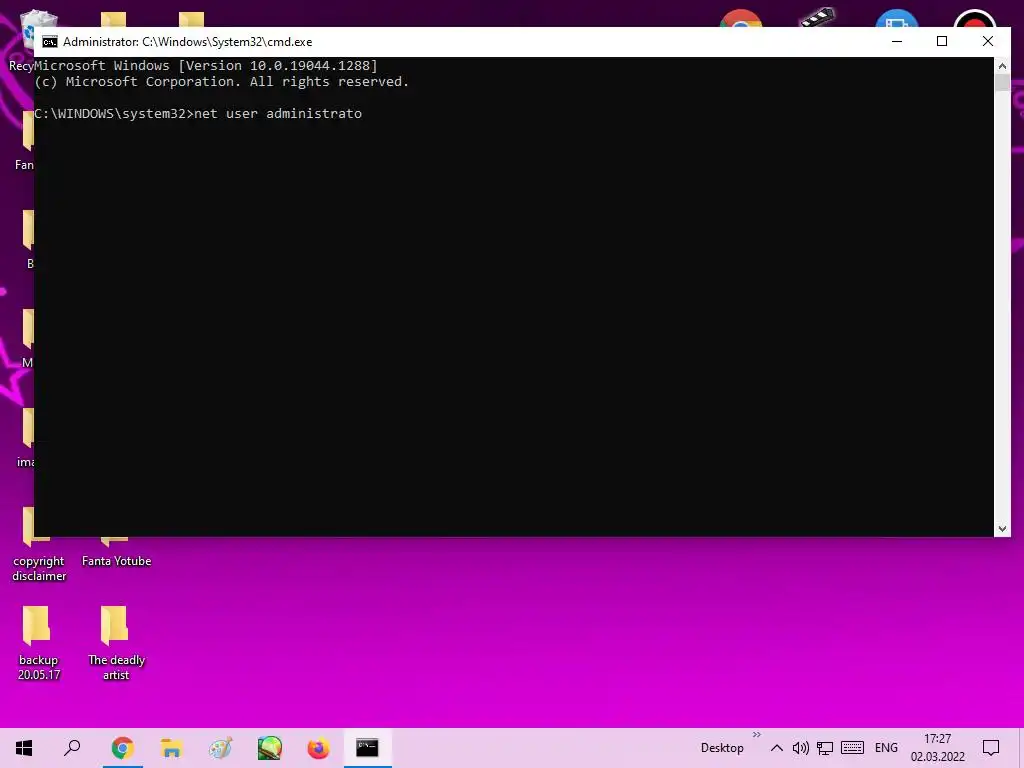
Task: Click the console scrollbar down arrow
Action: (x=1002, y=529)
